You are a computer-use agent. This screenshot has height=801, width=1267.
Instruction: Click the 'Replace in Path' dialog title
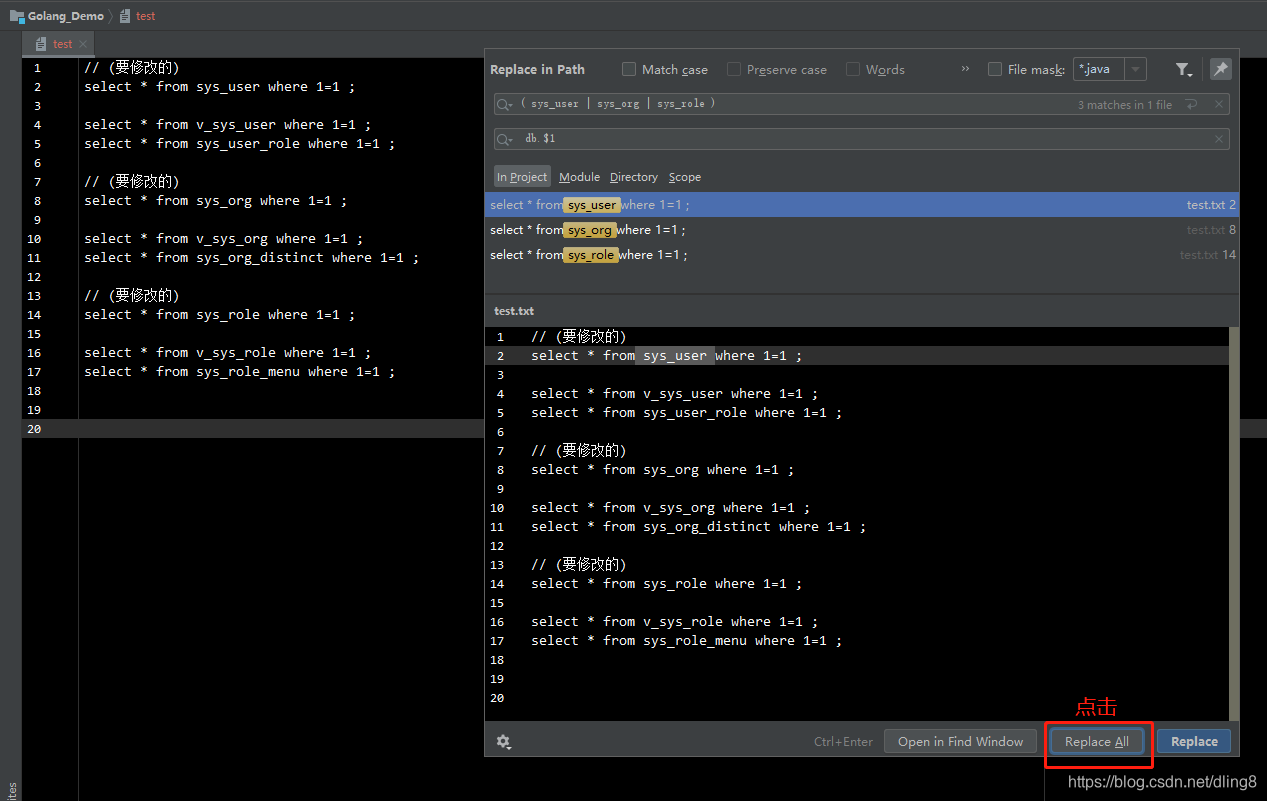pyautogui.click(x=537, y=69)
